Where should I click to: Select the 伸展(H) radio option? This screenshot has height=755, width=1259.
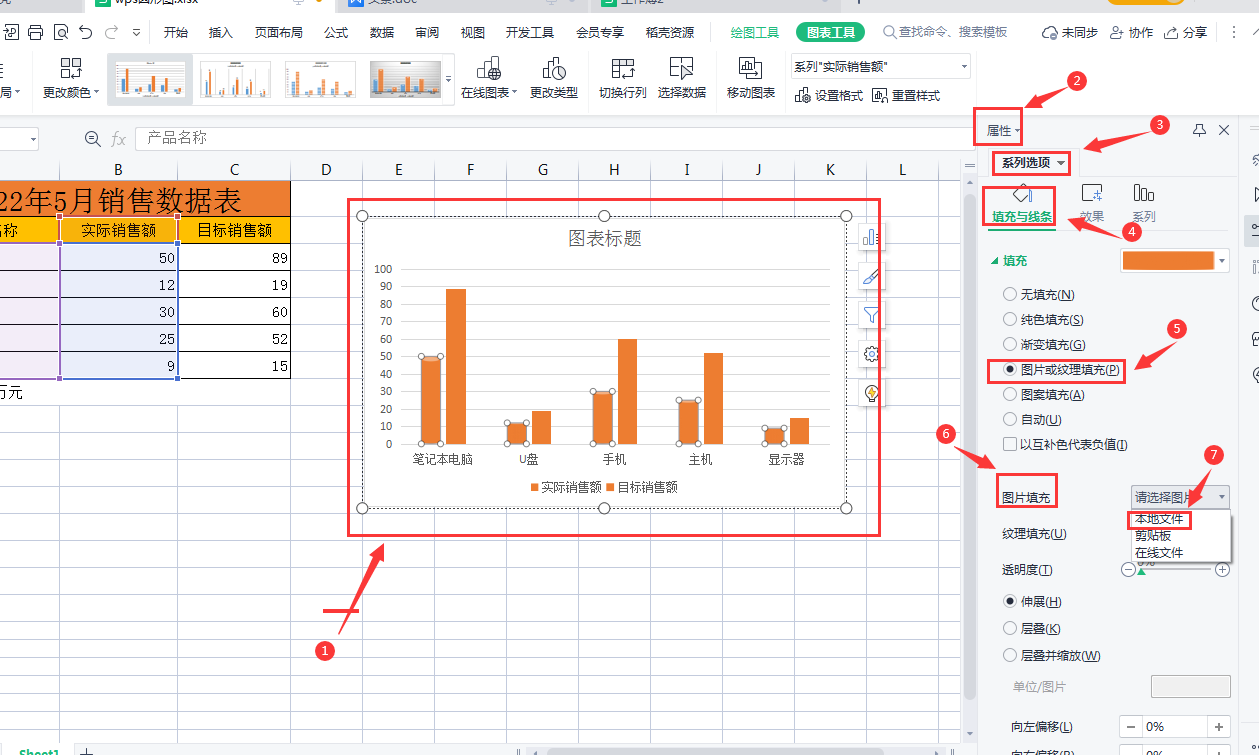point(1010,602)
